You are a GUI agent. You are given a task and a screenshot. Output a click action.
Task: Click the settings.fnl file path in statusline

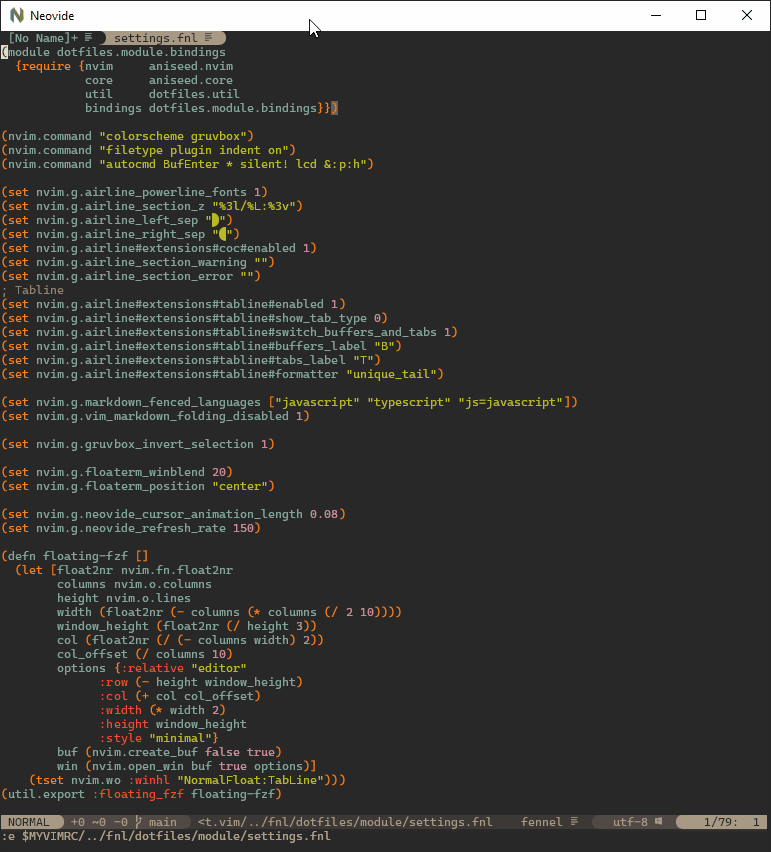[x=345, y=822]
